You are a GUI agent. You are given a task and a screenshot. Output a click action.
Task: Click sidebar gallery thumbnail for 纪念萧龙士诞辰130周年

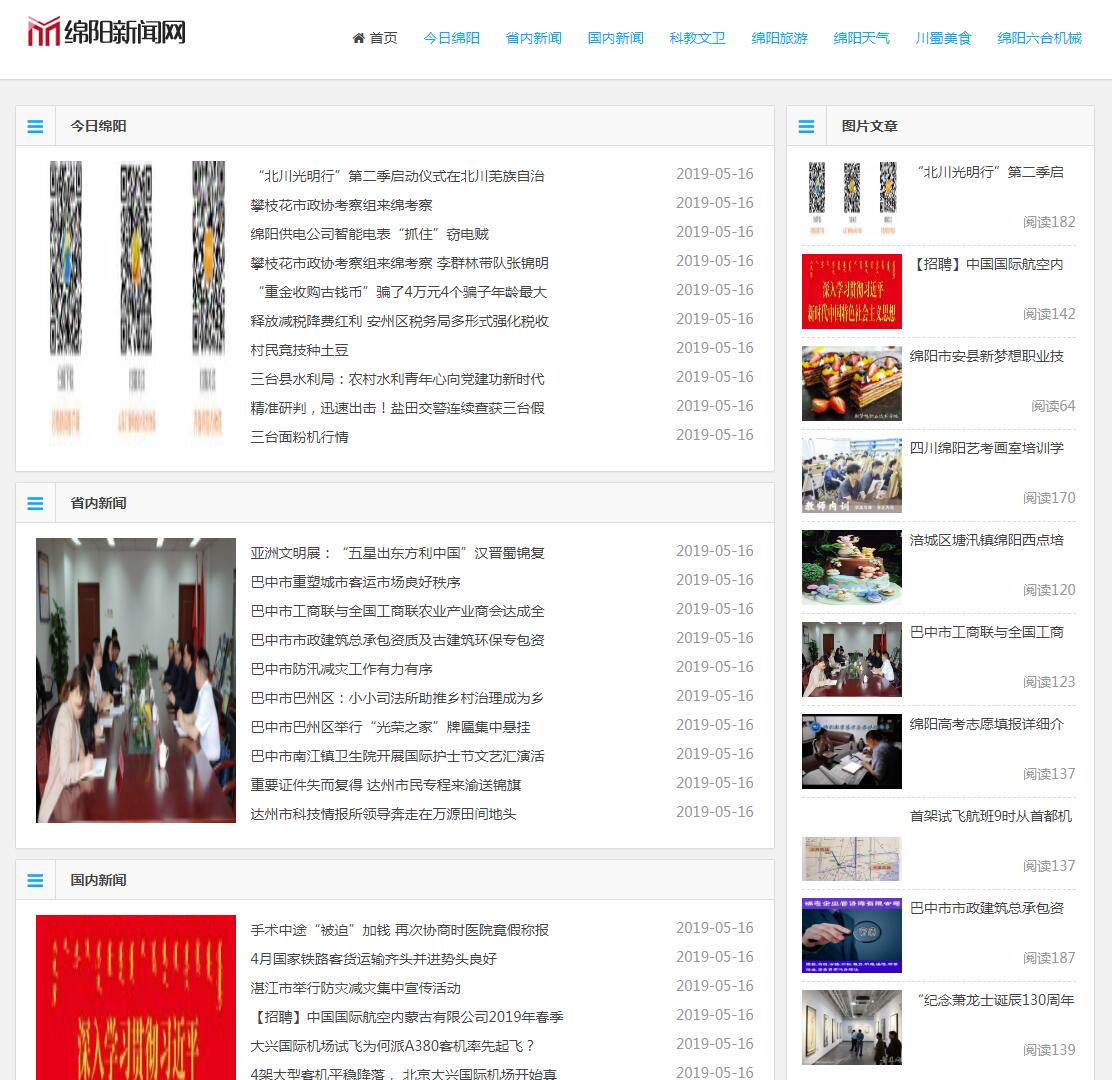click(852, 1028)
